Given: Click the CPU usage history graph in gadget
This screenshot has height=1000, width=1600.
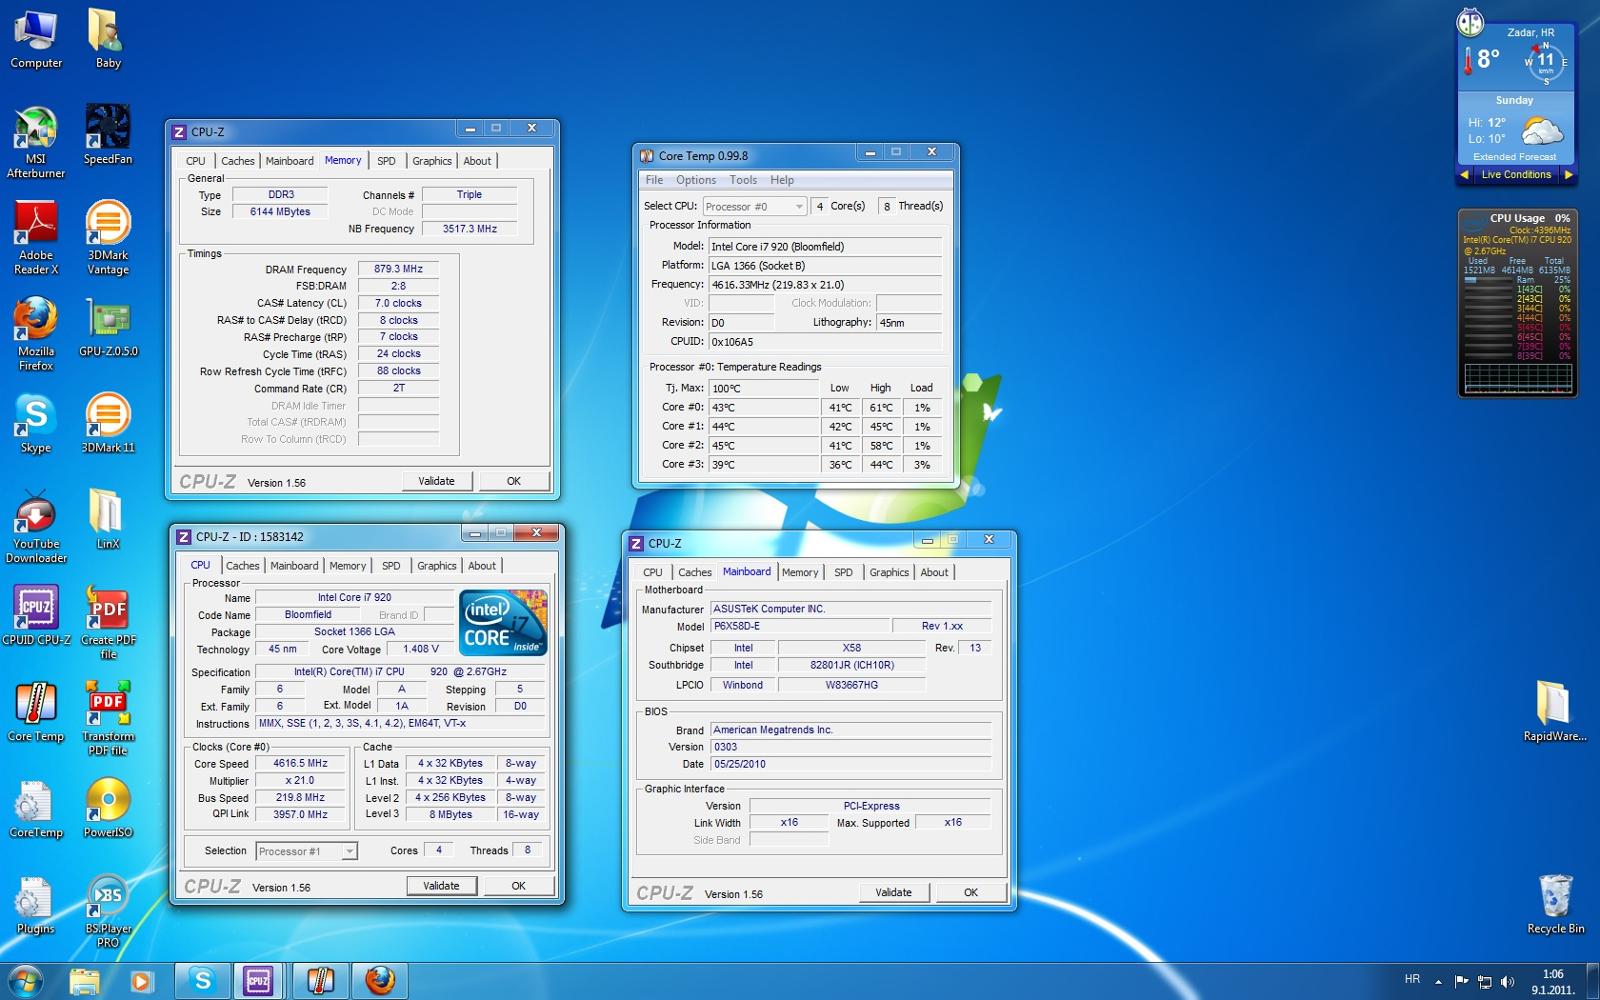Looking at the screenshot, I should (1518, 379).
